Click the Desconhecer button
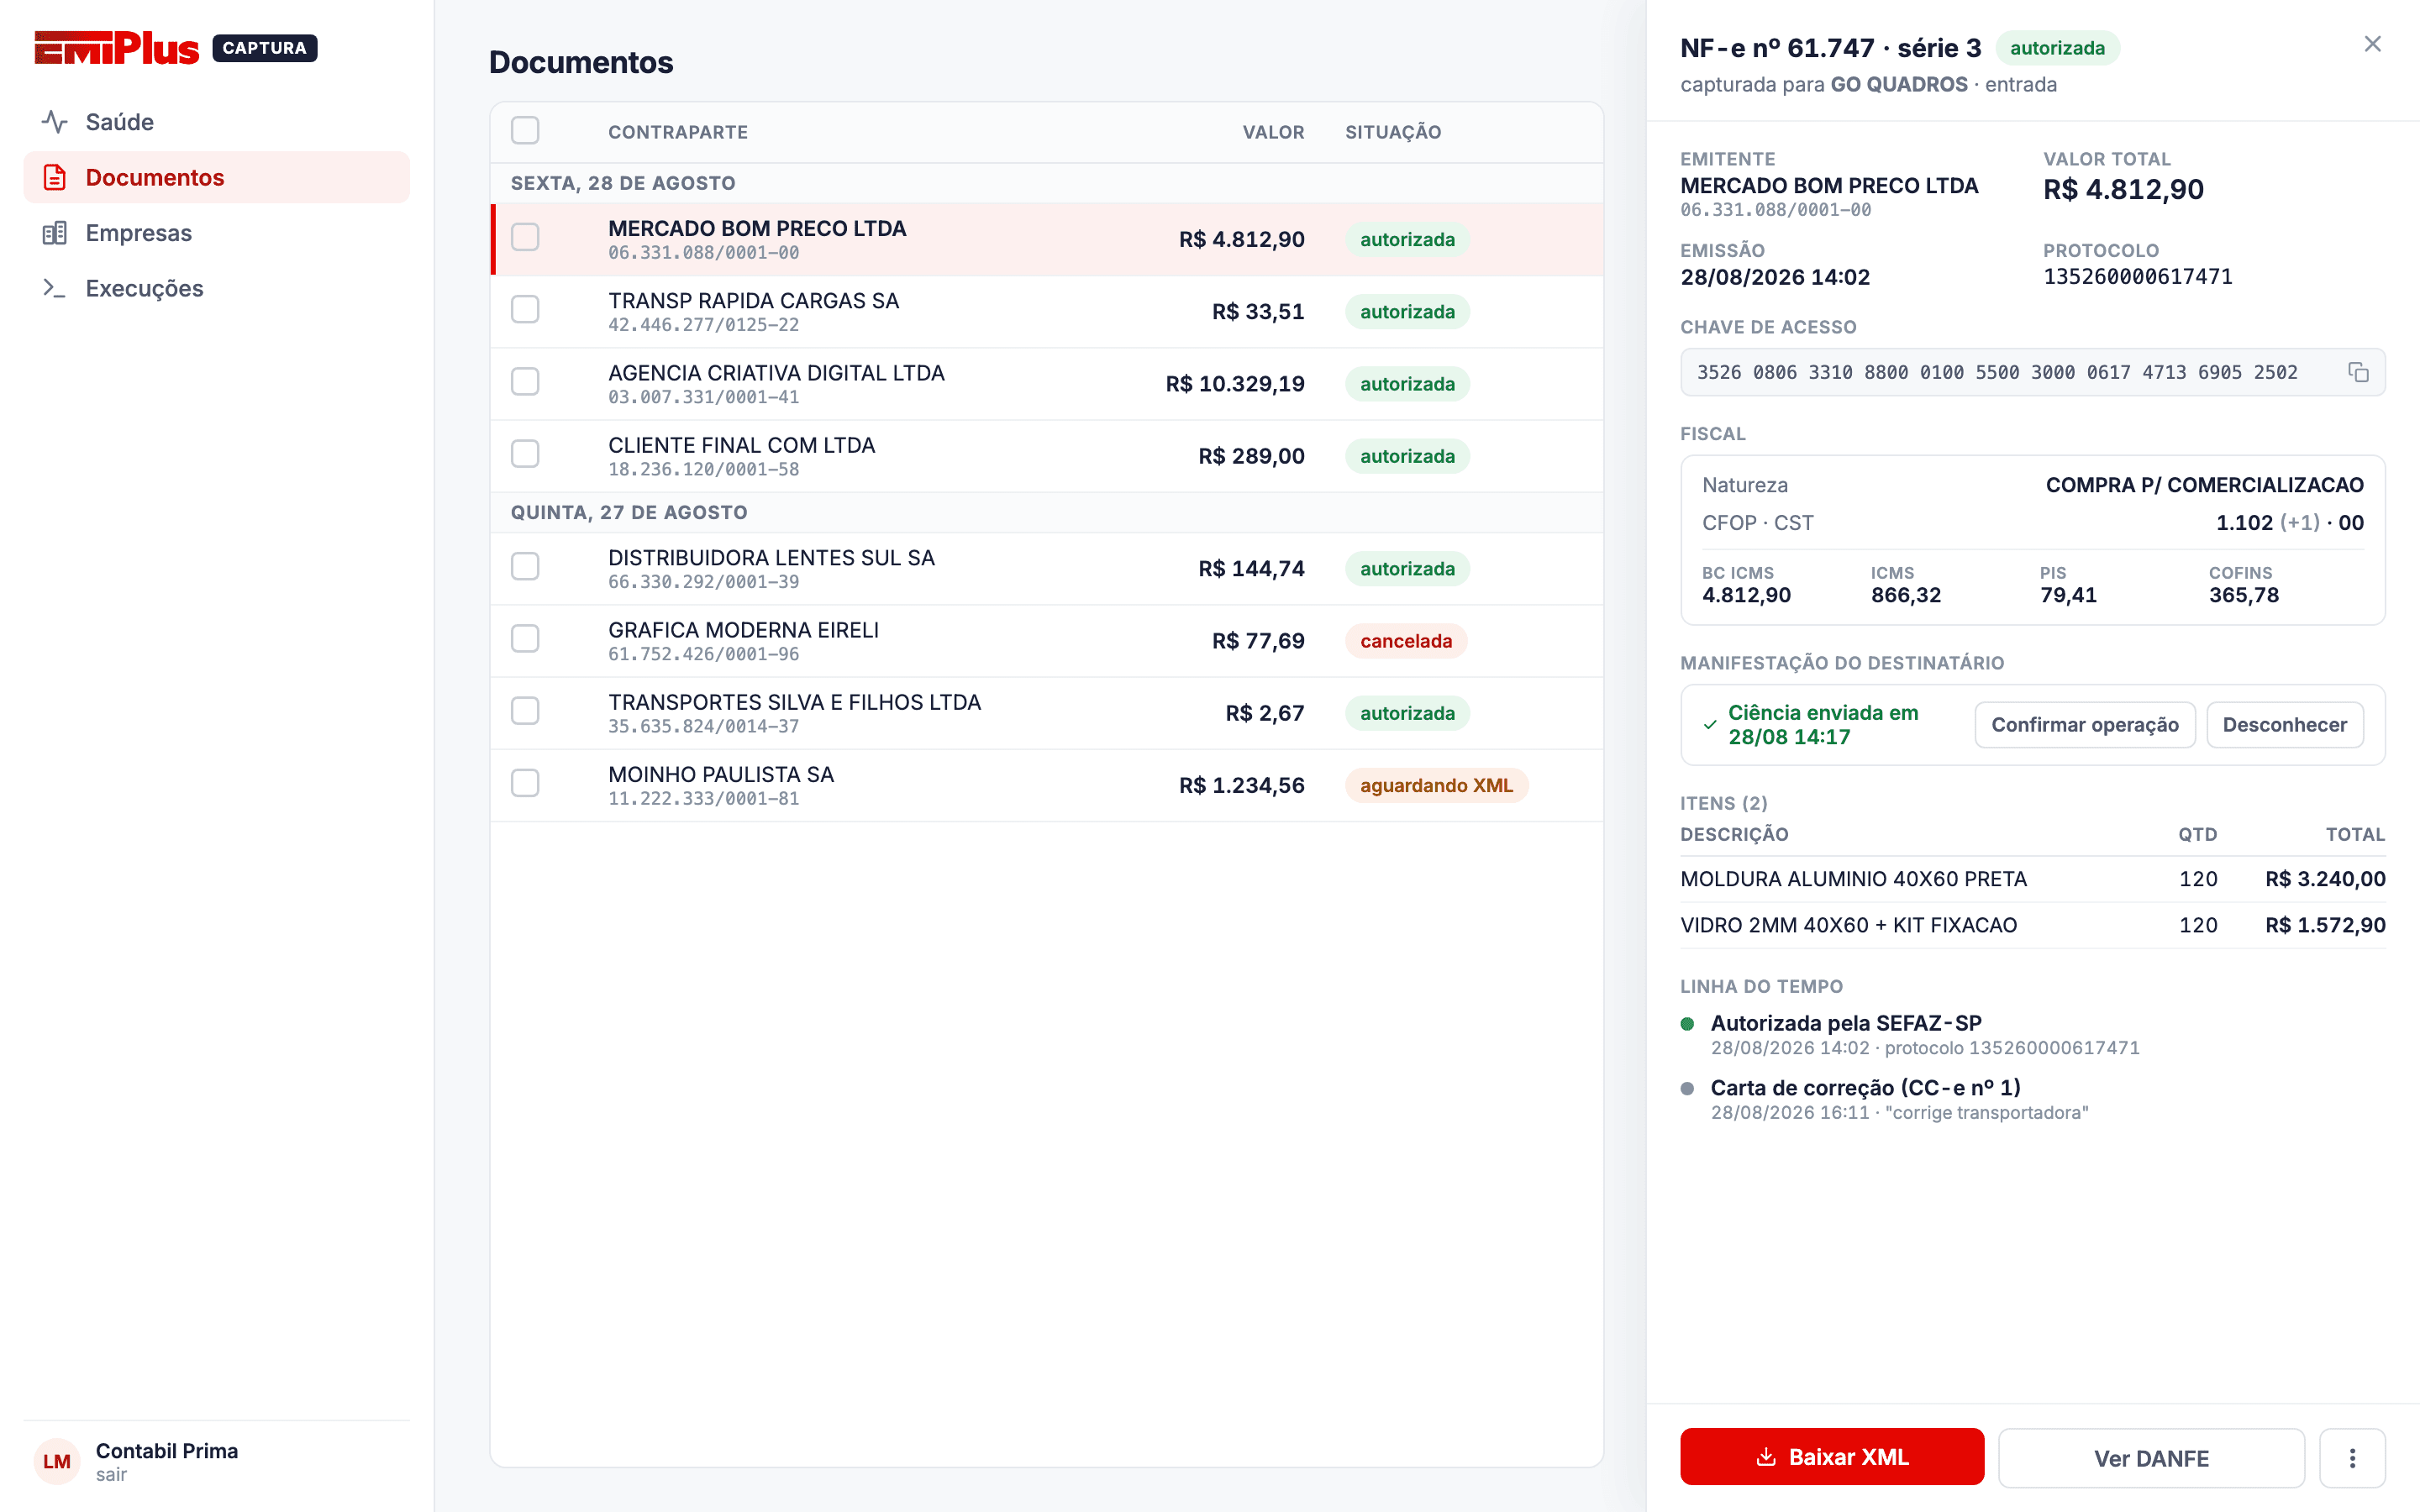Screen dimensions: 2420x1512 pos(2284,725)
